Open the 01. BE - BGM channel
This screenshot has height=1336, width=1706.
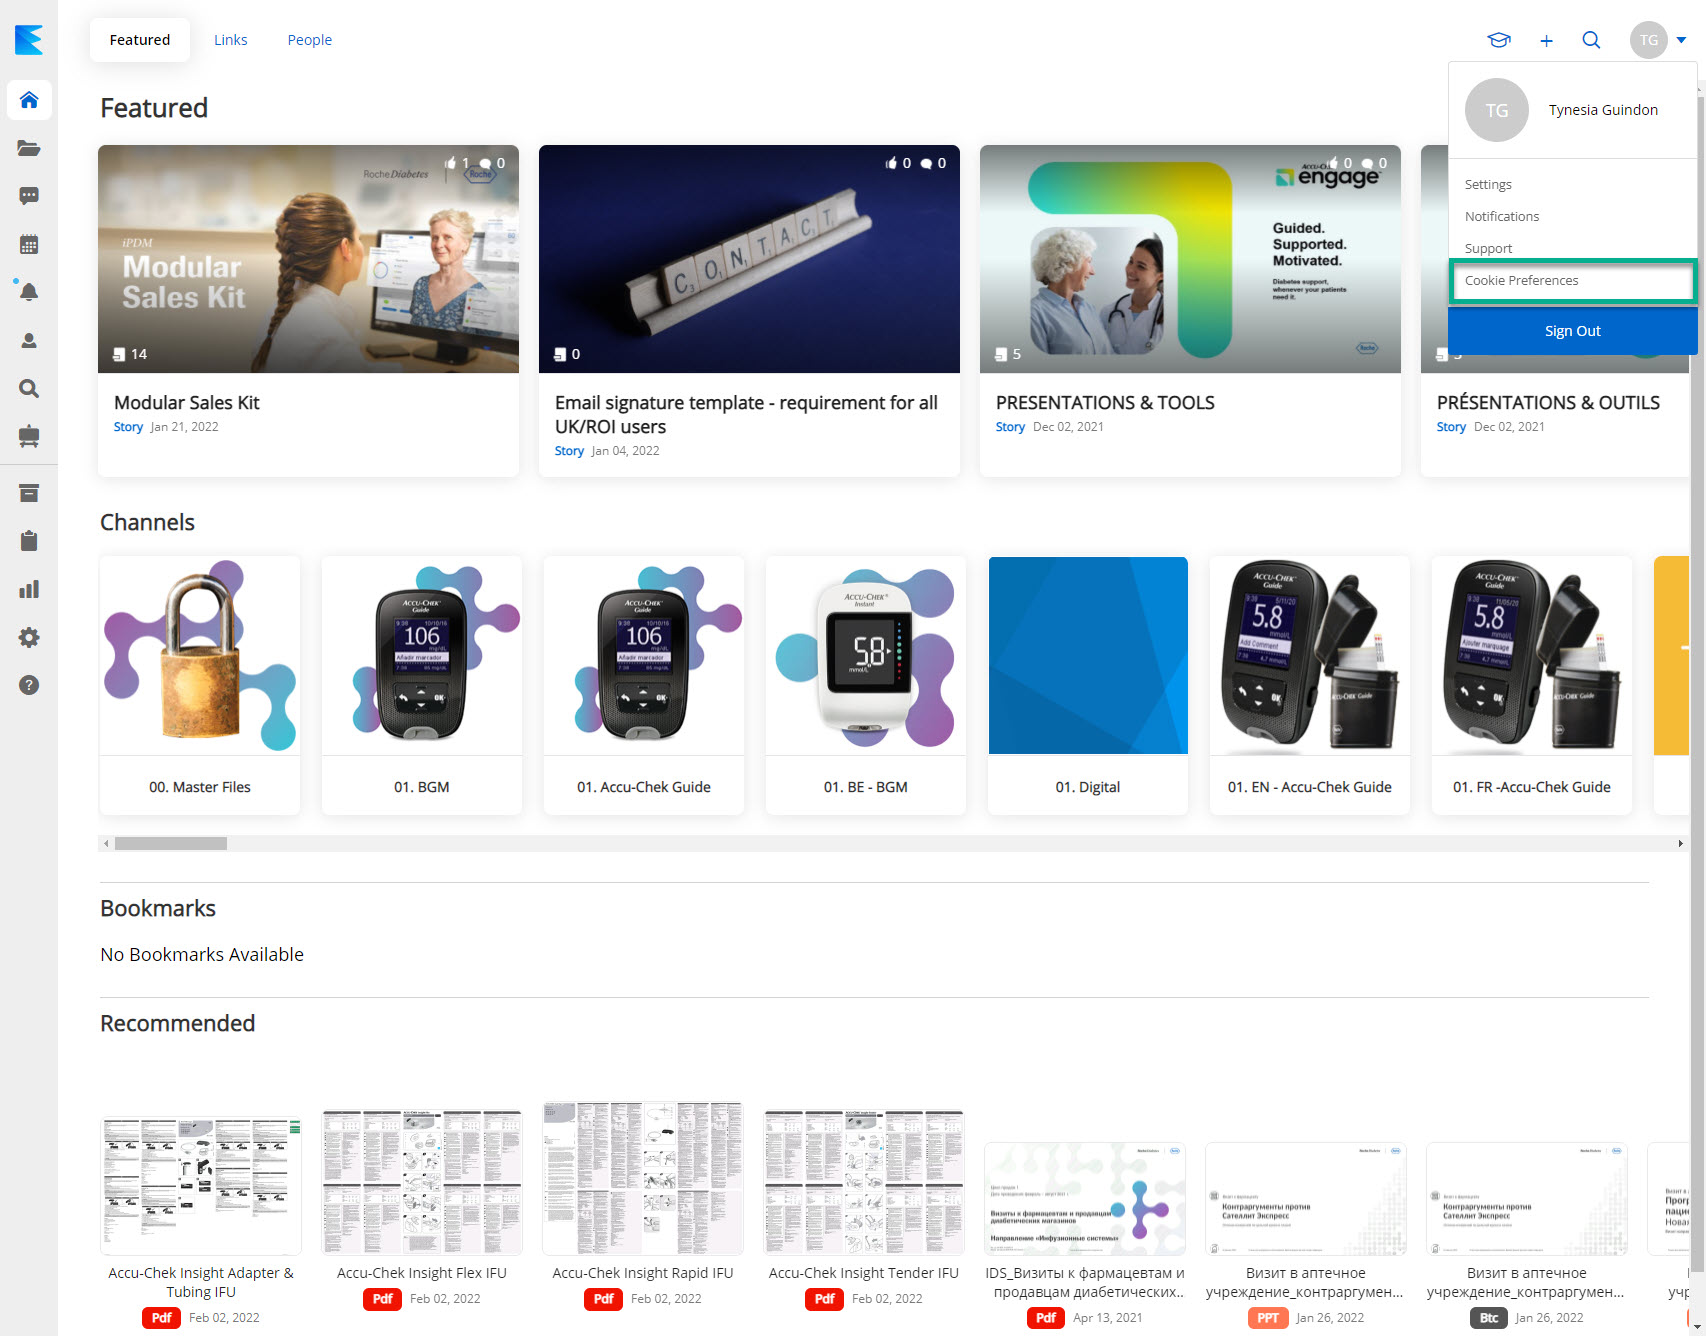[x=866, y=686]
